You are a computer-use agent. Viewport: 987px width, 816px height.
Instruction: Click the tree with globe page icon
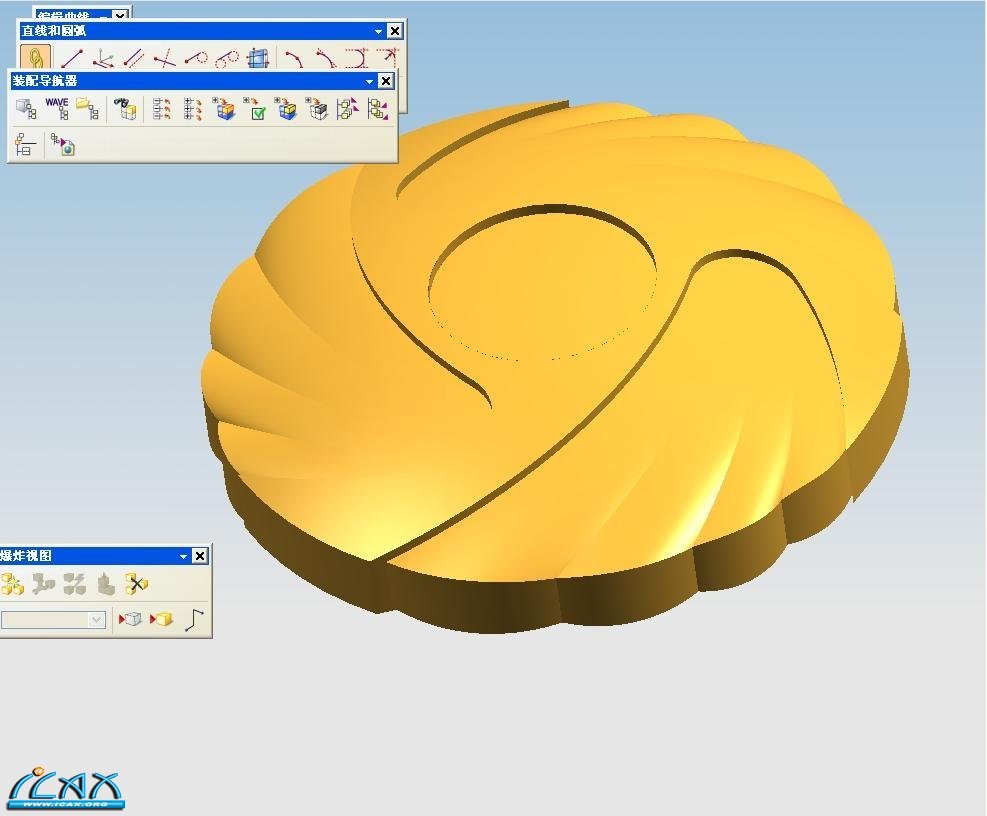point(63,145)
